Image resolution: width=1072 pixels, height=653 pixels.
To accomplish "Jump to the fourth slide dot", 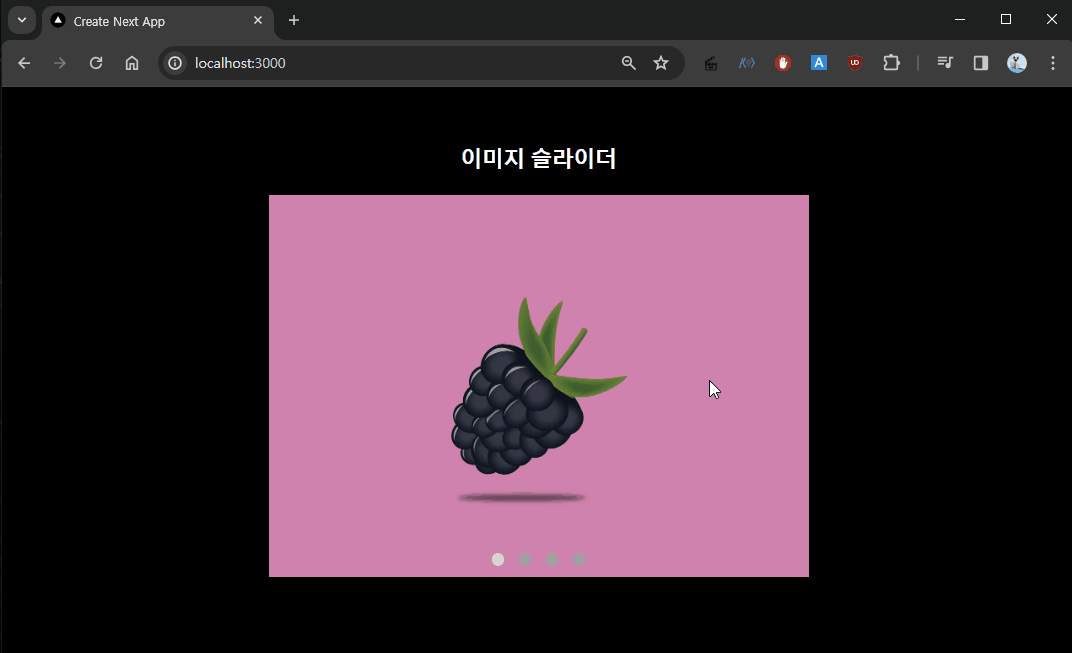I will point(579,559).
